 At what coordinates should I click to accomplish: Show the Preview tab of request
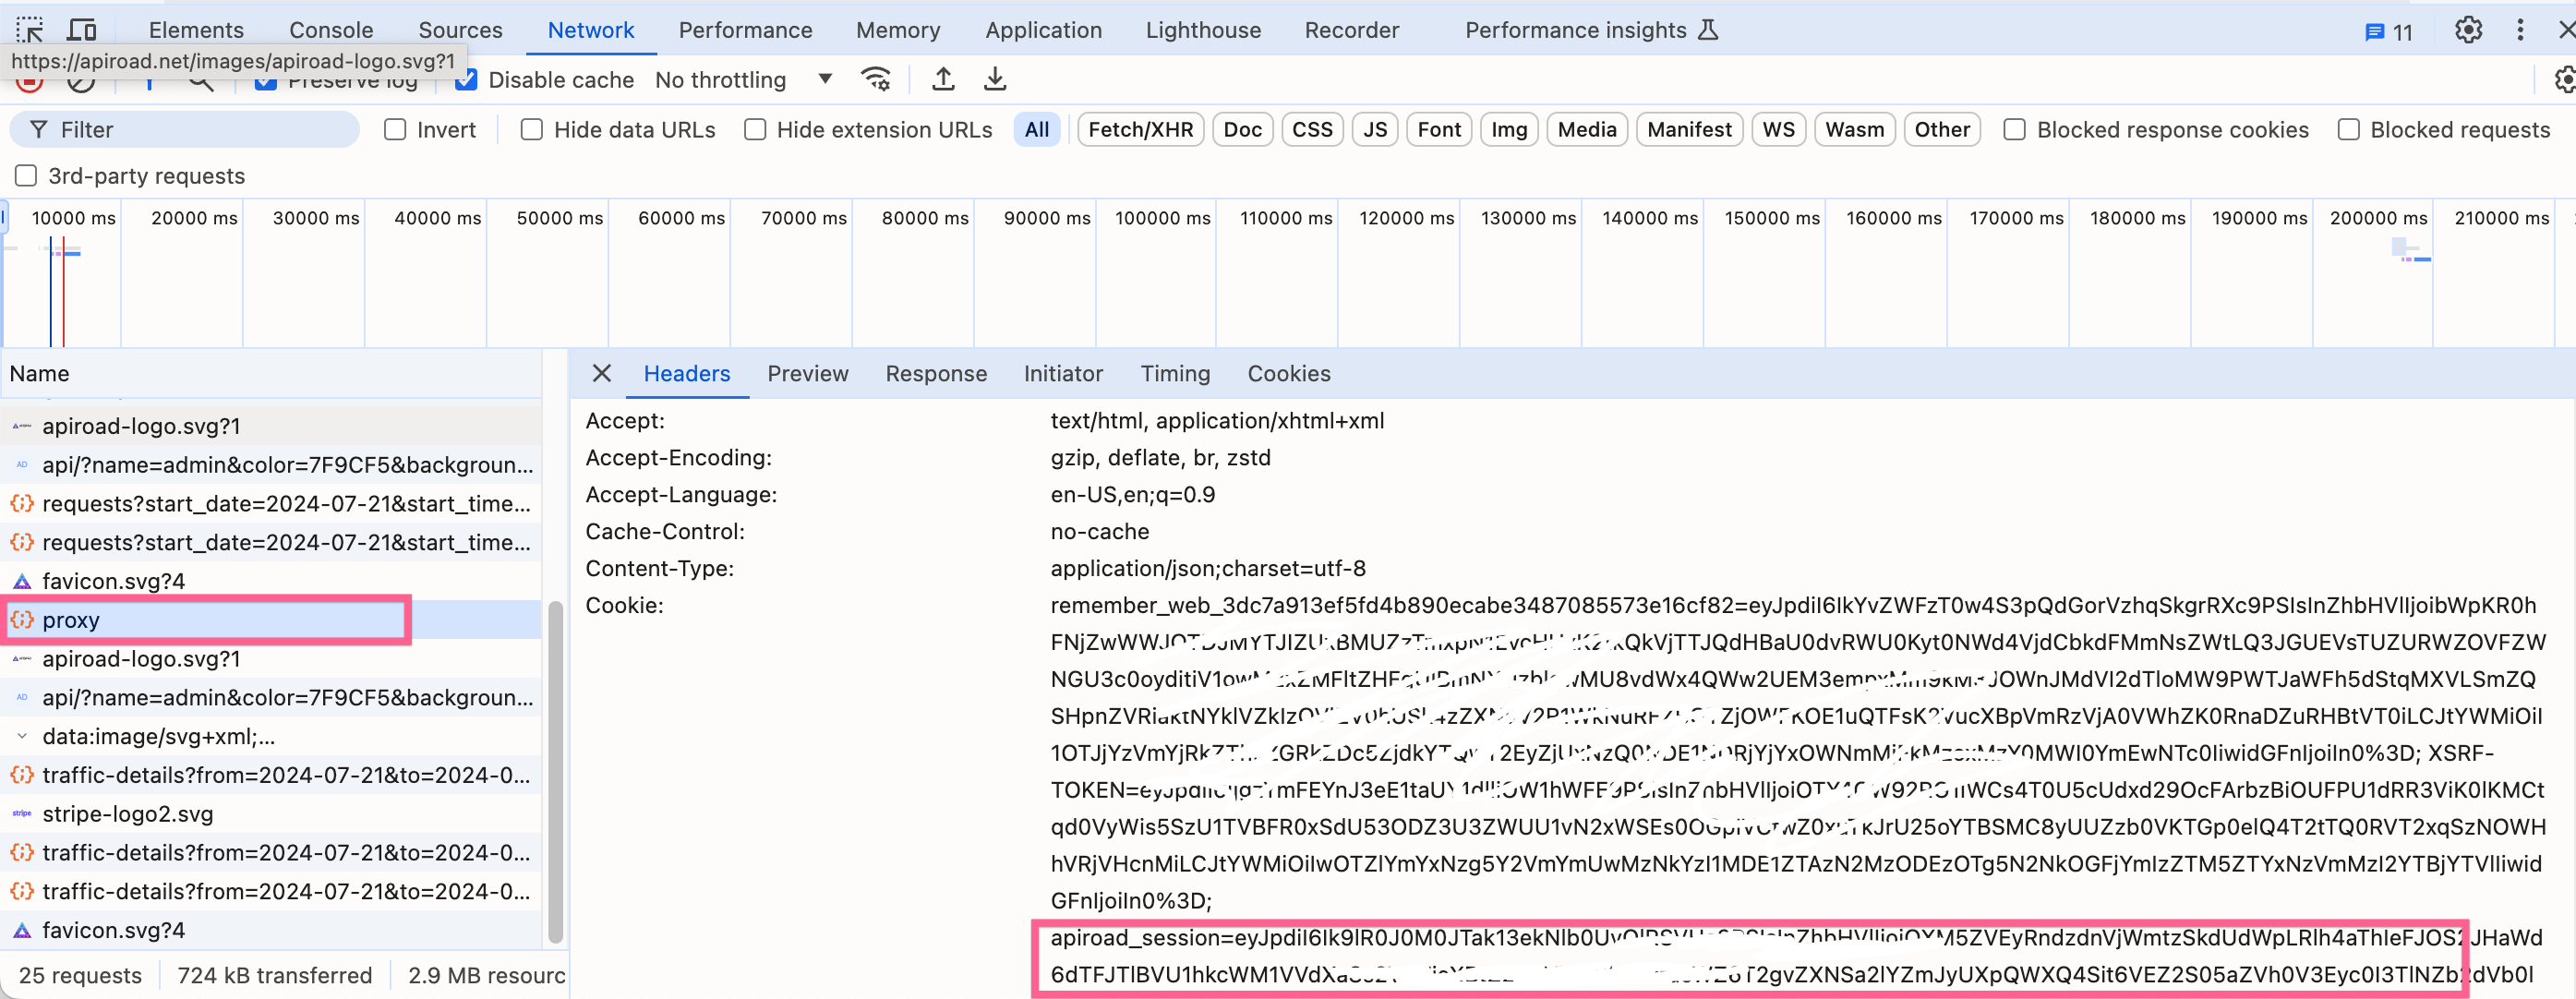(x=807, y=374)
